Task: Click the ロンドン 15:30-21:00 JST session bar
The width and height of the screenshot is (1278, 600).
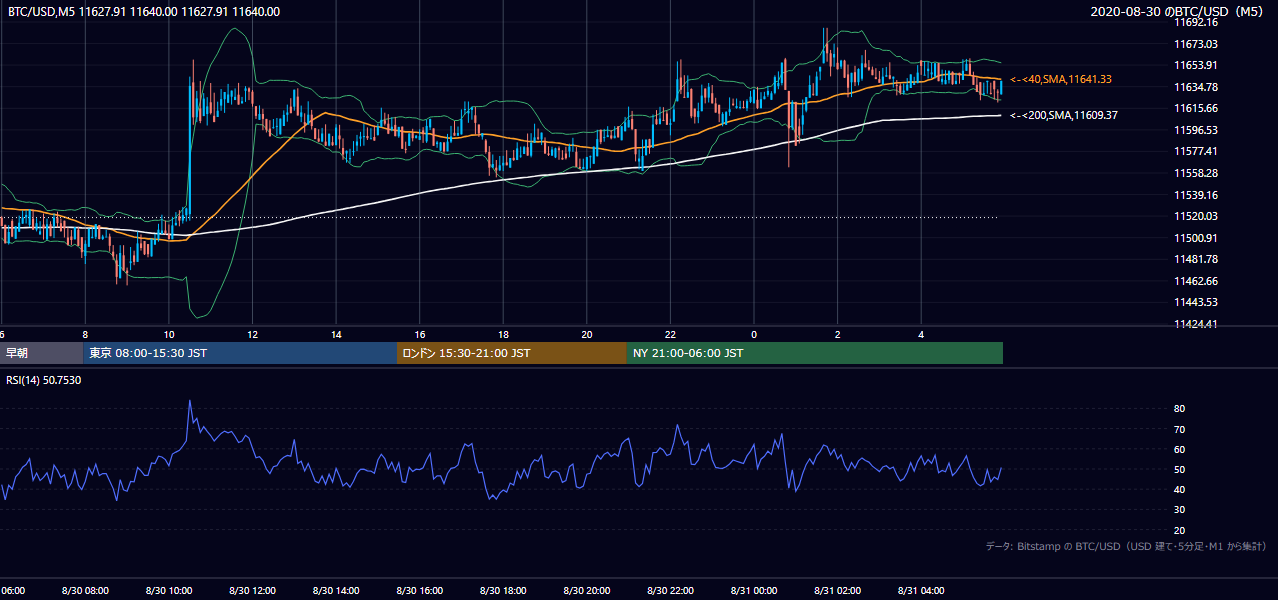Action: click(x=512, y=353)
